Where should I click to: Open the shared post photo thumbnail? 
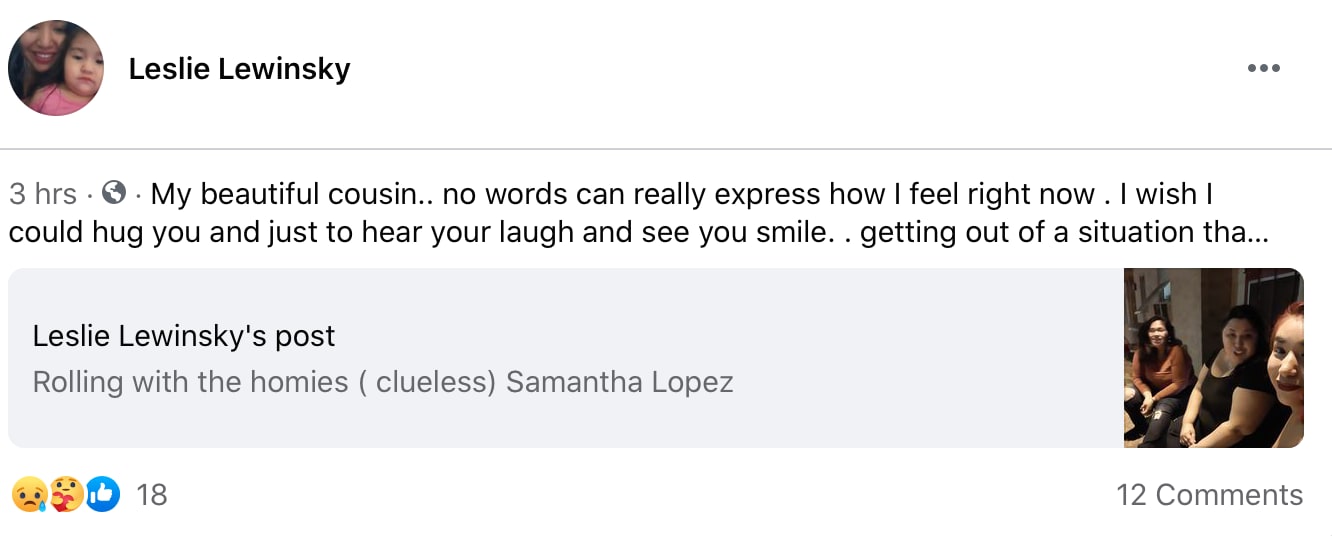(x=1213, y=357)
